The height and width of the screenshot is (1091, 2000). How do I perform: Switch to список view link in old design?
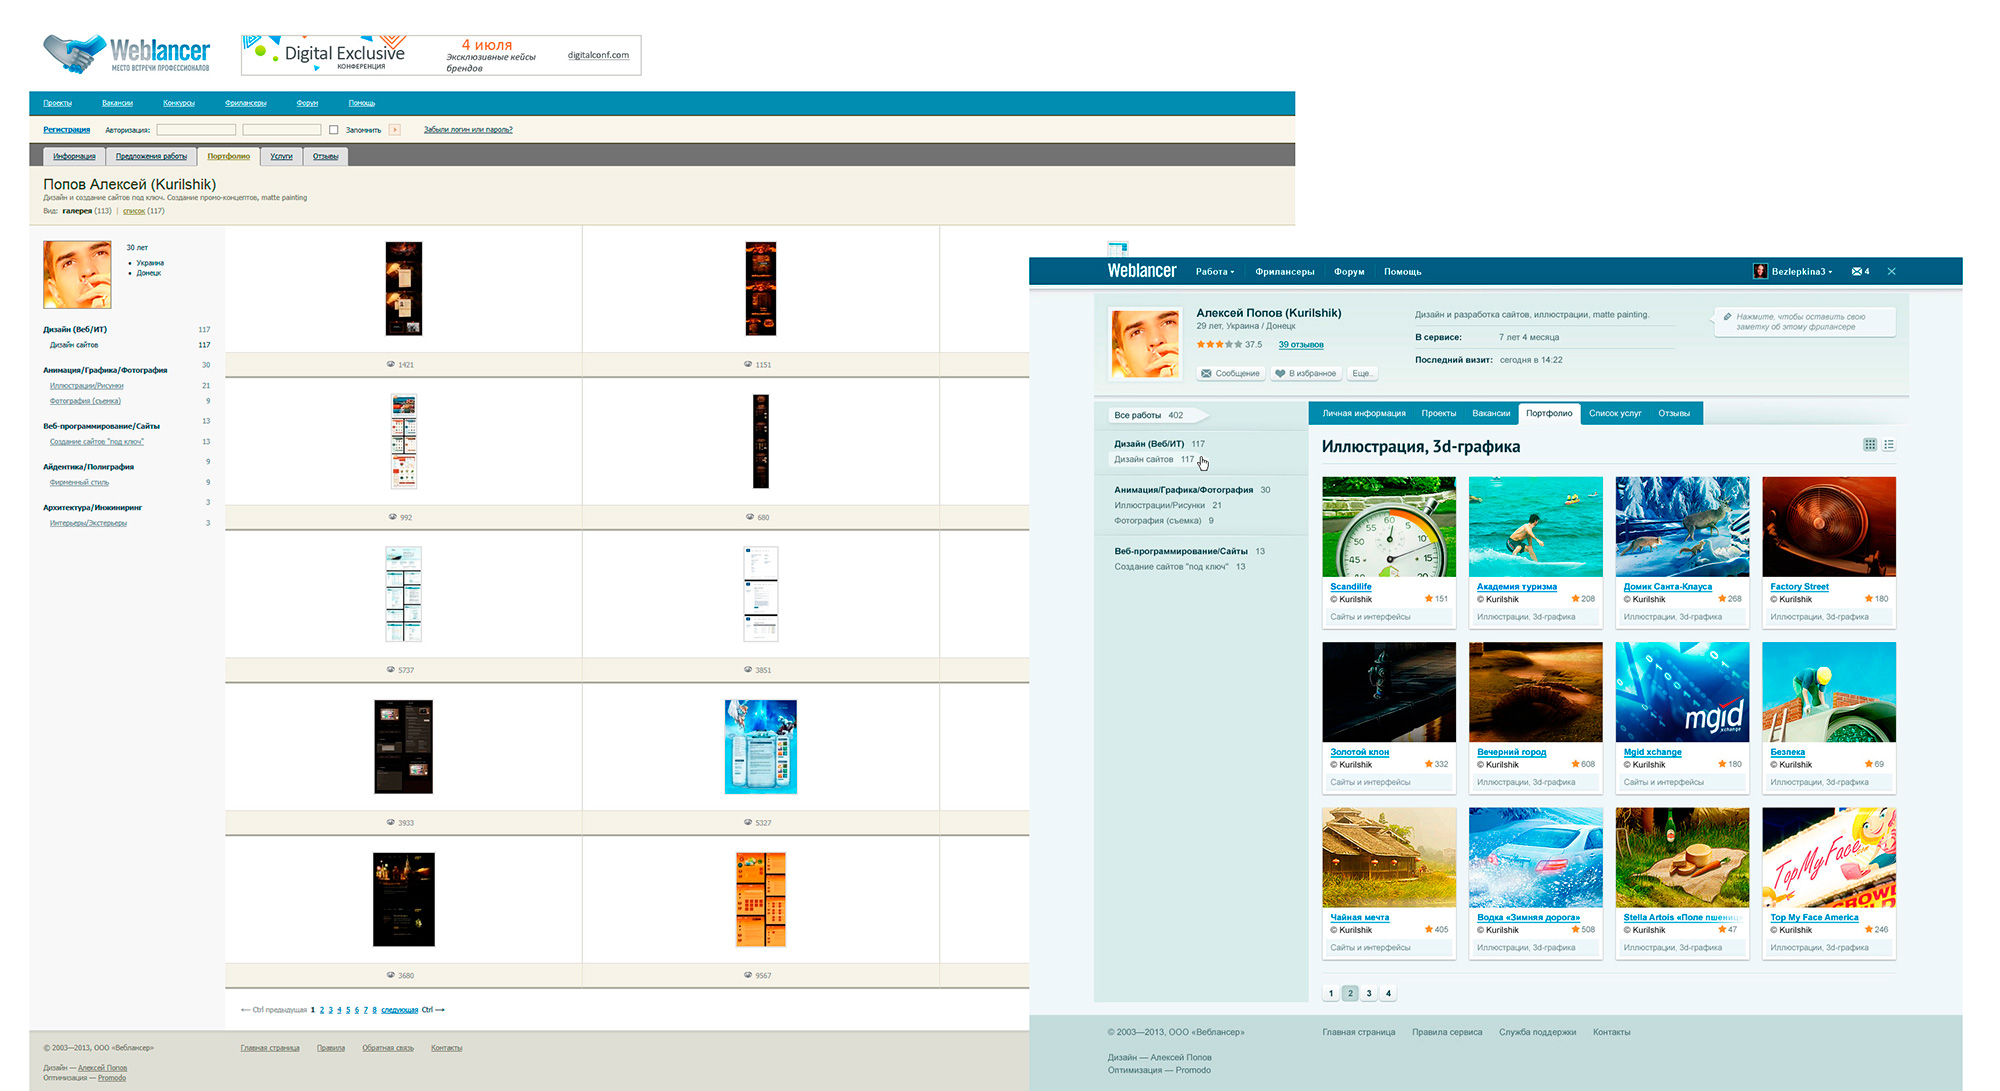click(134, 211)
